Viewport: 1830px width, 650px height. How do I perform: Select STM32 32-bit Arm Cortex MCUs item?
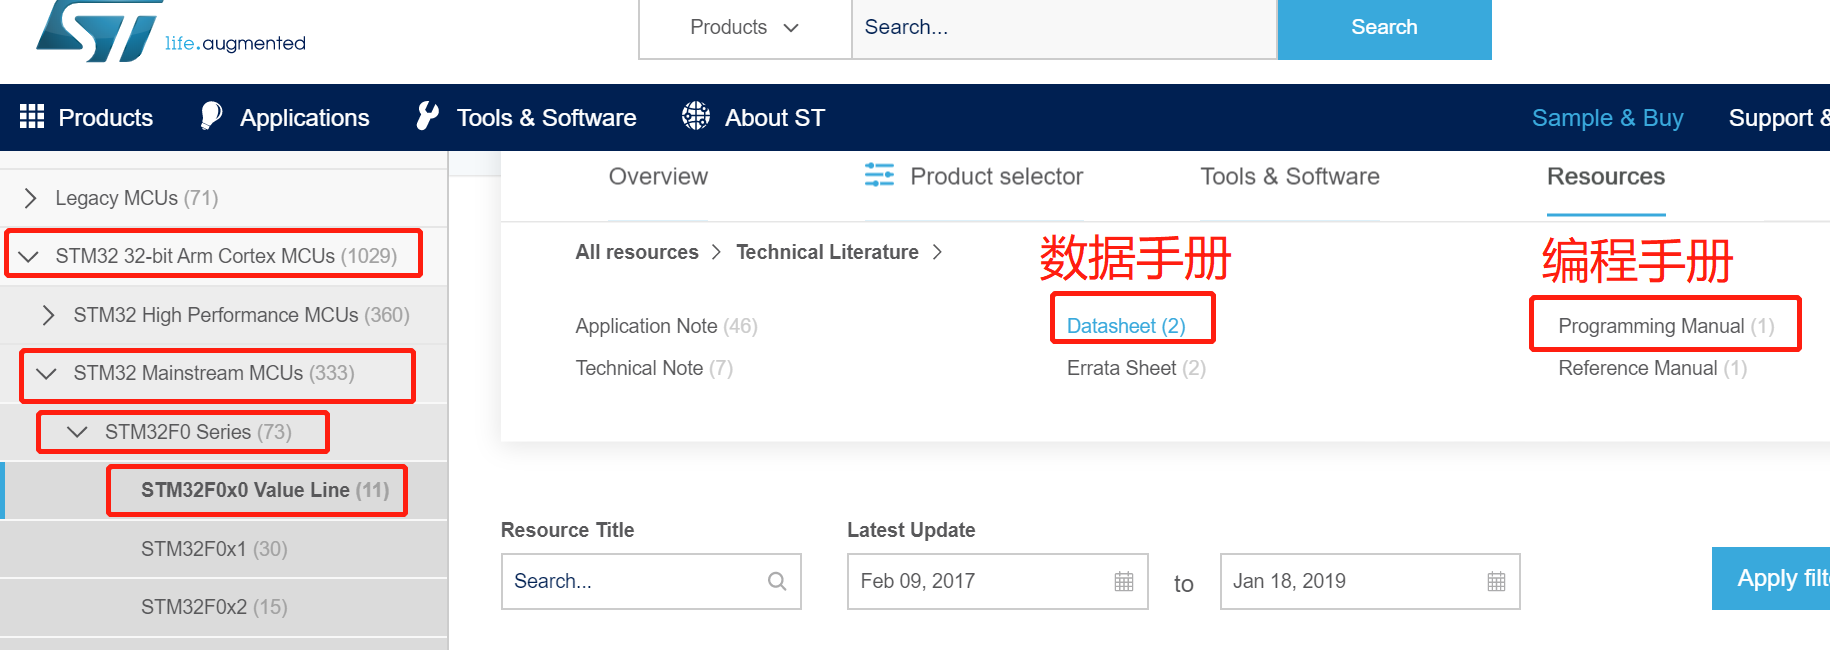tap(226, 256)
